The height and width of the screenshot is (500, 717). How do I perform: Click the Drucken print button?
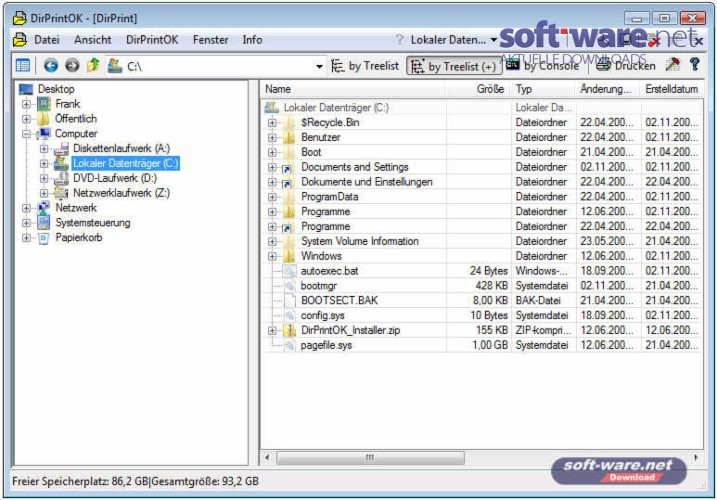[x=626, y=66]
